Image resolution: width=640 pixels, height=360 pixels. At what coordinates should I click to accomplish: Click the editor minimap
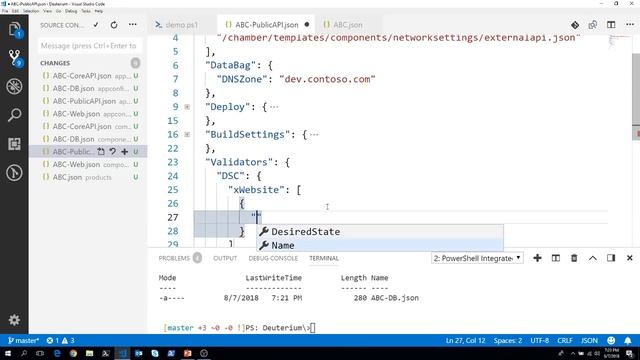620,42
